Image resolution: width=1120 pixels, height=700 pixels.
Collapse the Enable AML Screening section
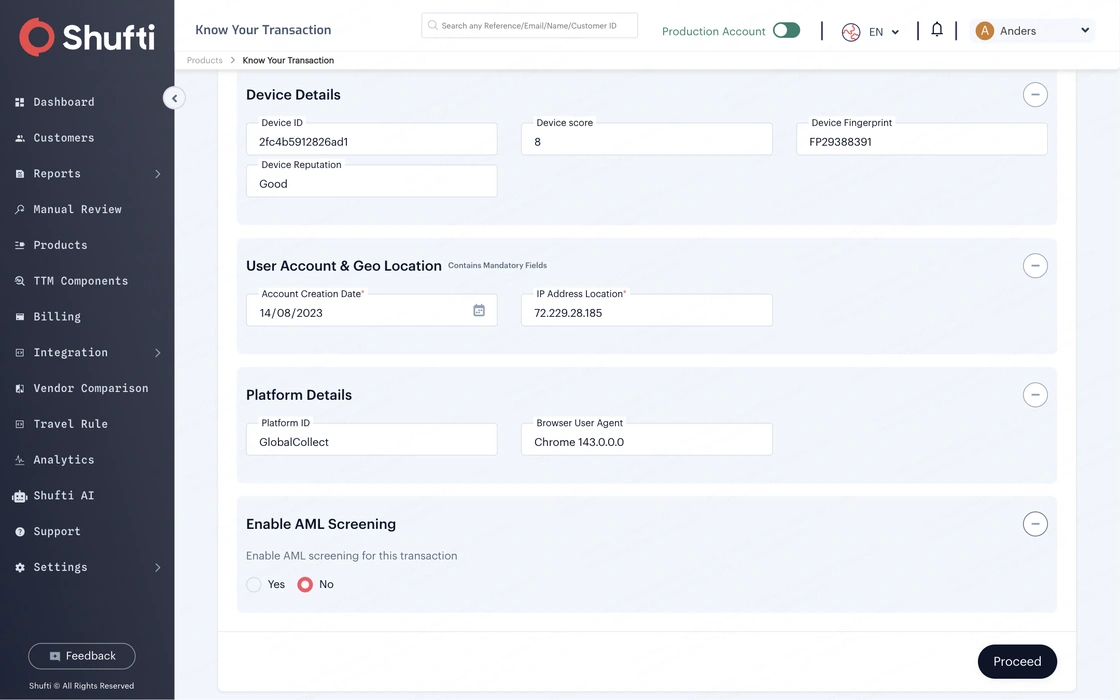point(1034,524)
